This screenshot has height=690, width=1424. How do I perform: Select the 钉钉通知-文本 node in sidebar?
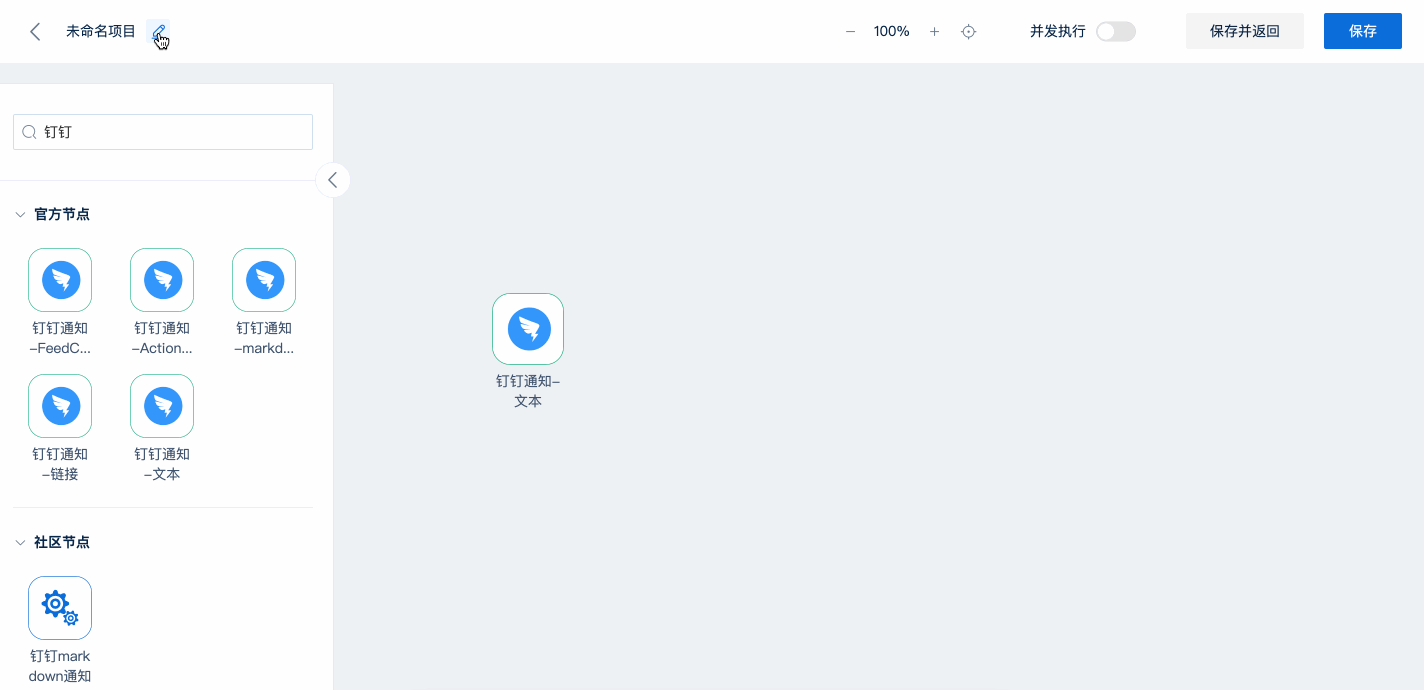click(162, 406)
